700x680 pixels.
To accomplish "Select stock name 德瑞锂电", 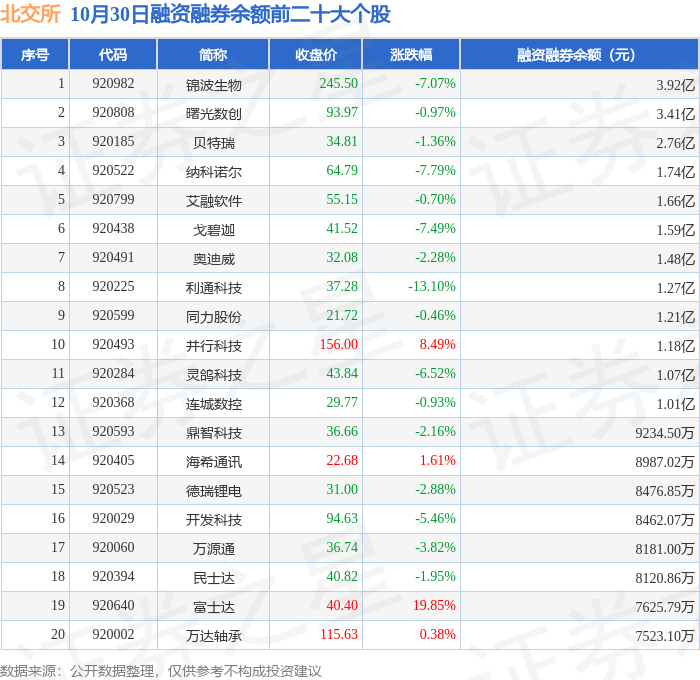I will [x=213, y=491].
